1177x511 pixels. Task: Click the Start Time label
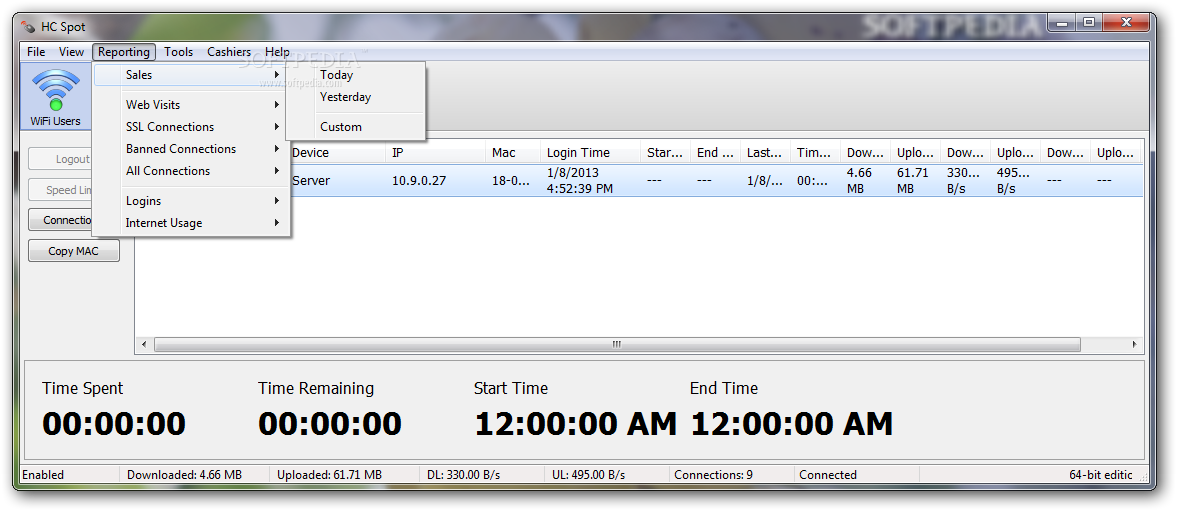[x=510, y=389]
